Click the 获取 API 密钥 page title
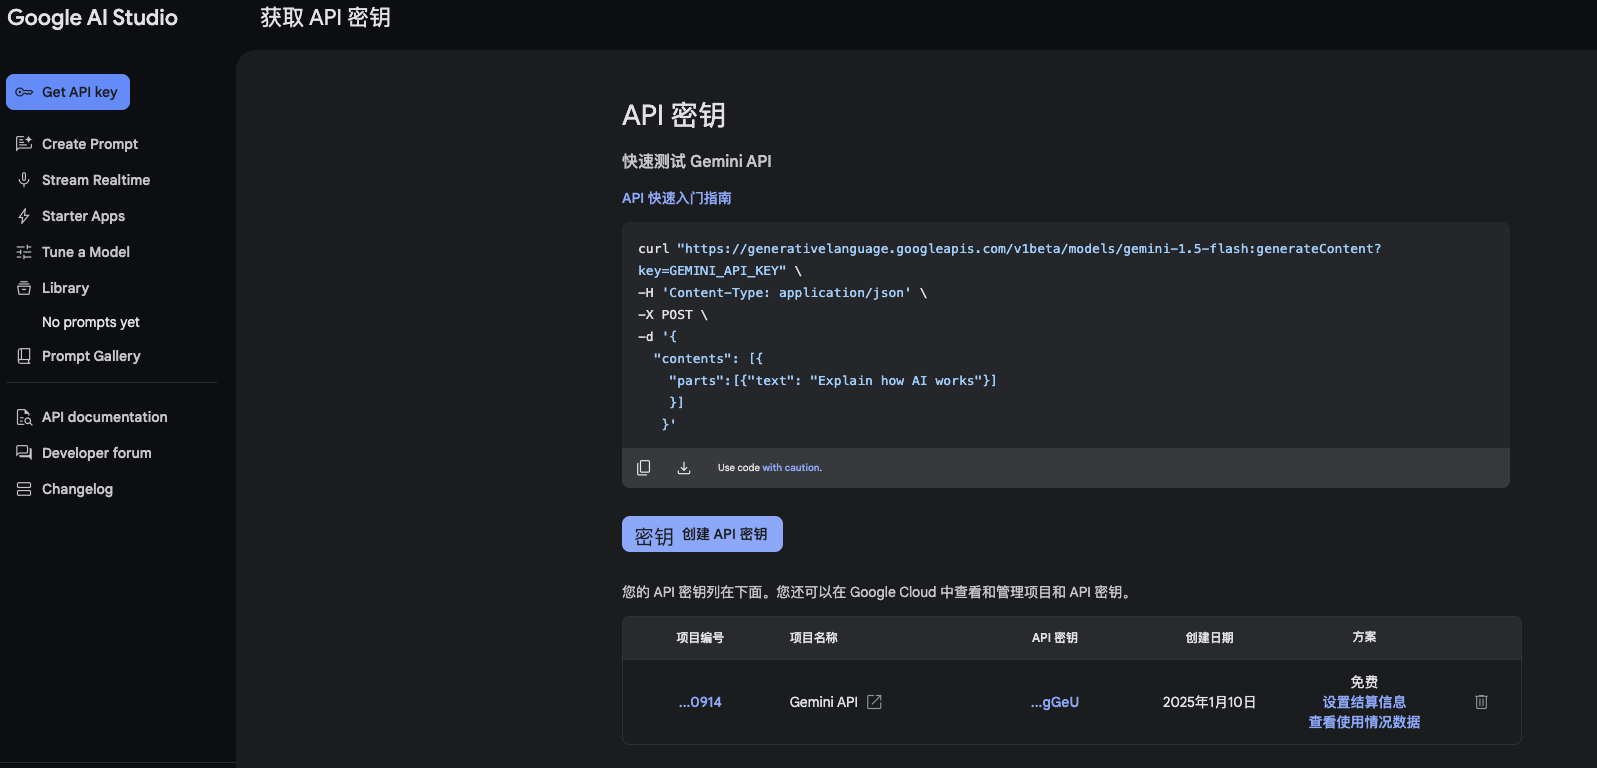Viewport: 1597px width, 768px height. (325, 18)
